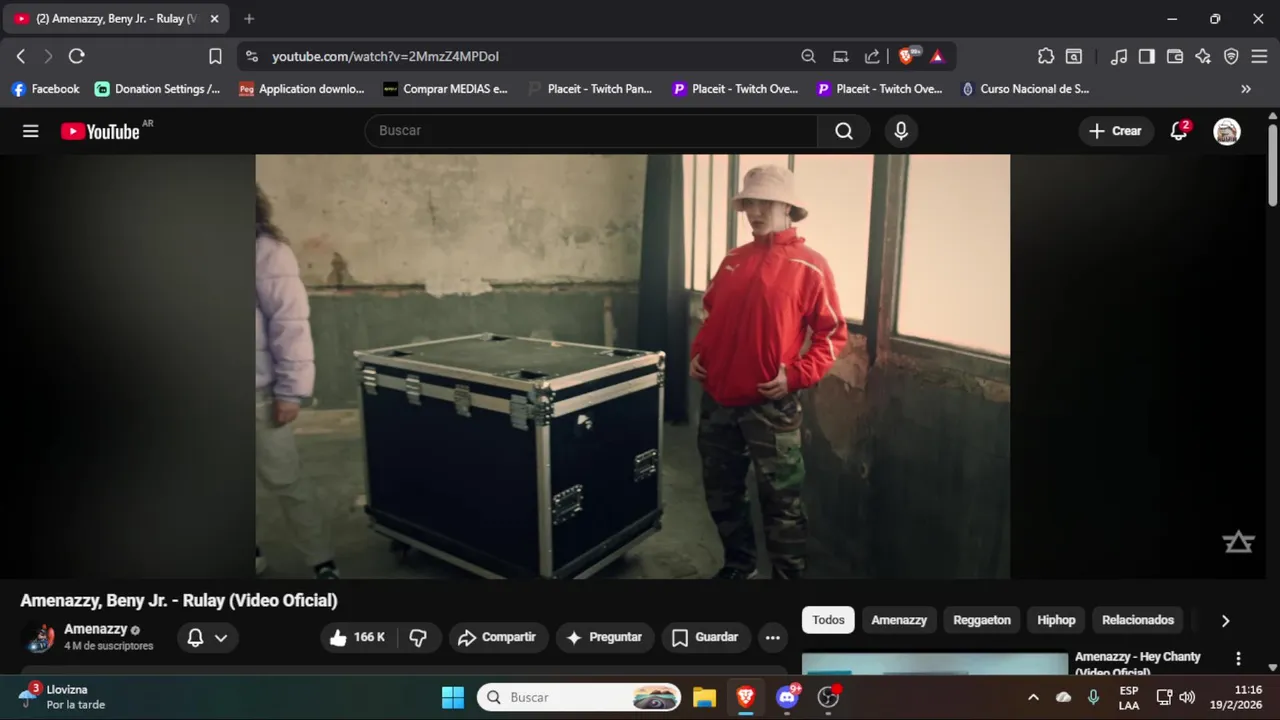Open Brave Shields lion icon
Image resolution: width=1280 pixels, height=720 pixels.
coord(906,56)
